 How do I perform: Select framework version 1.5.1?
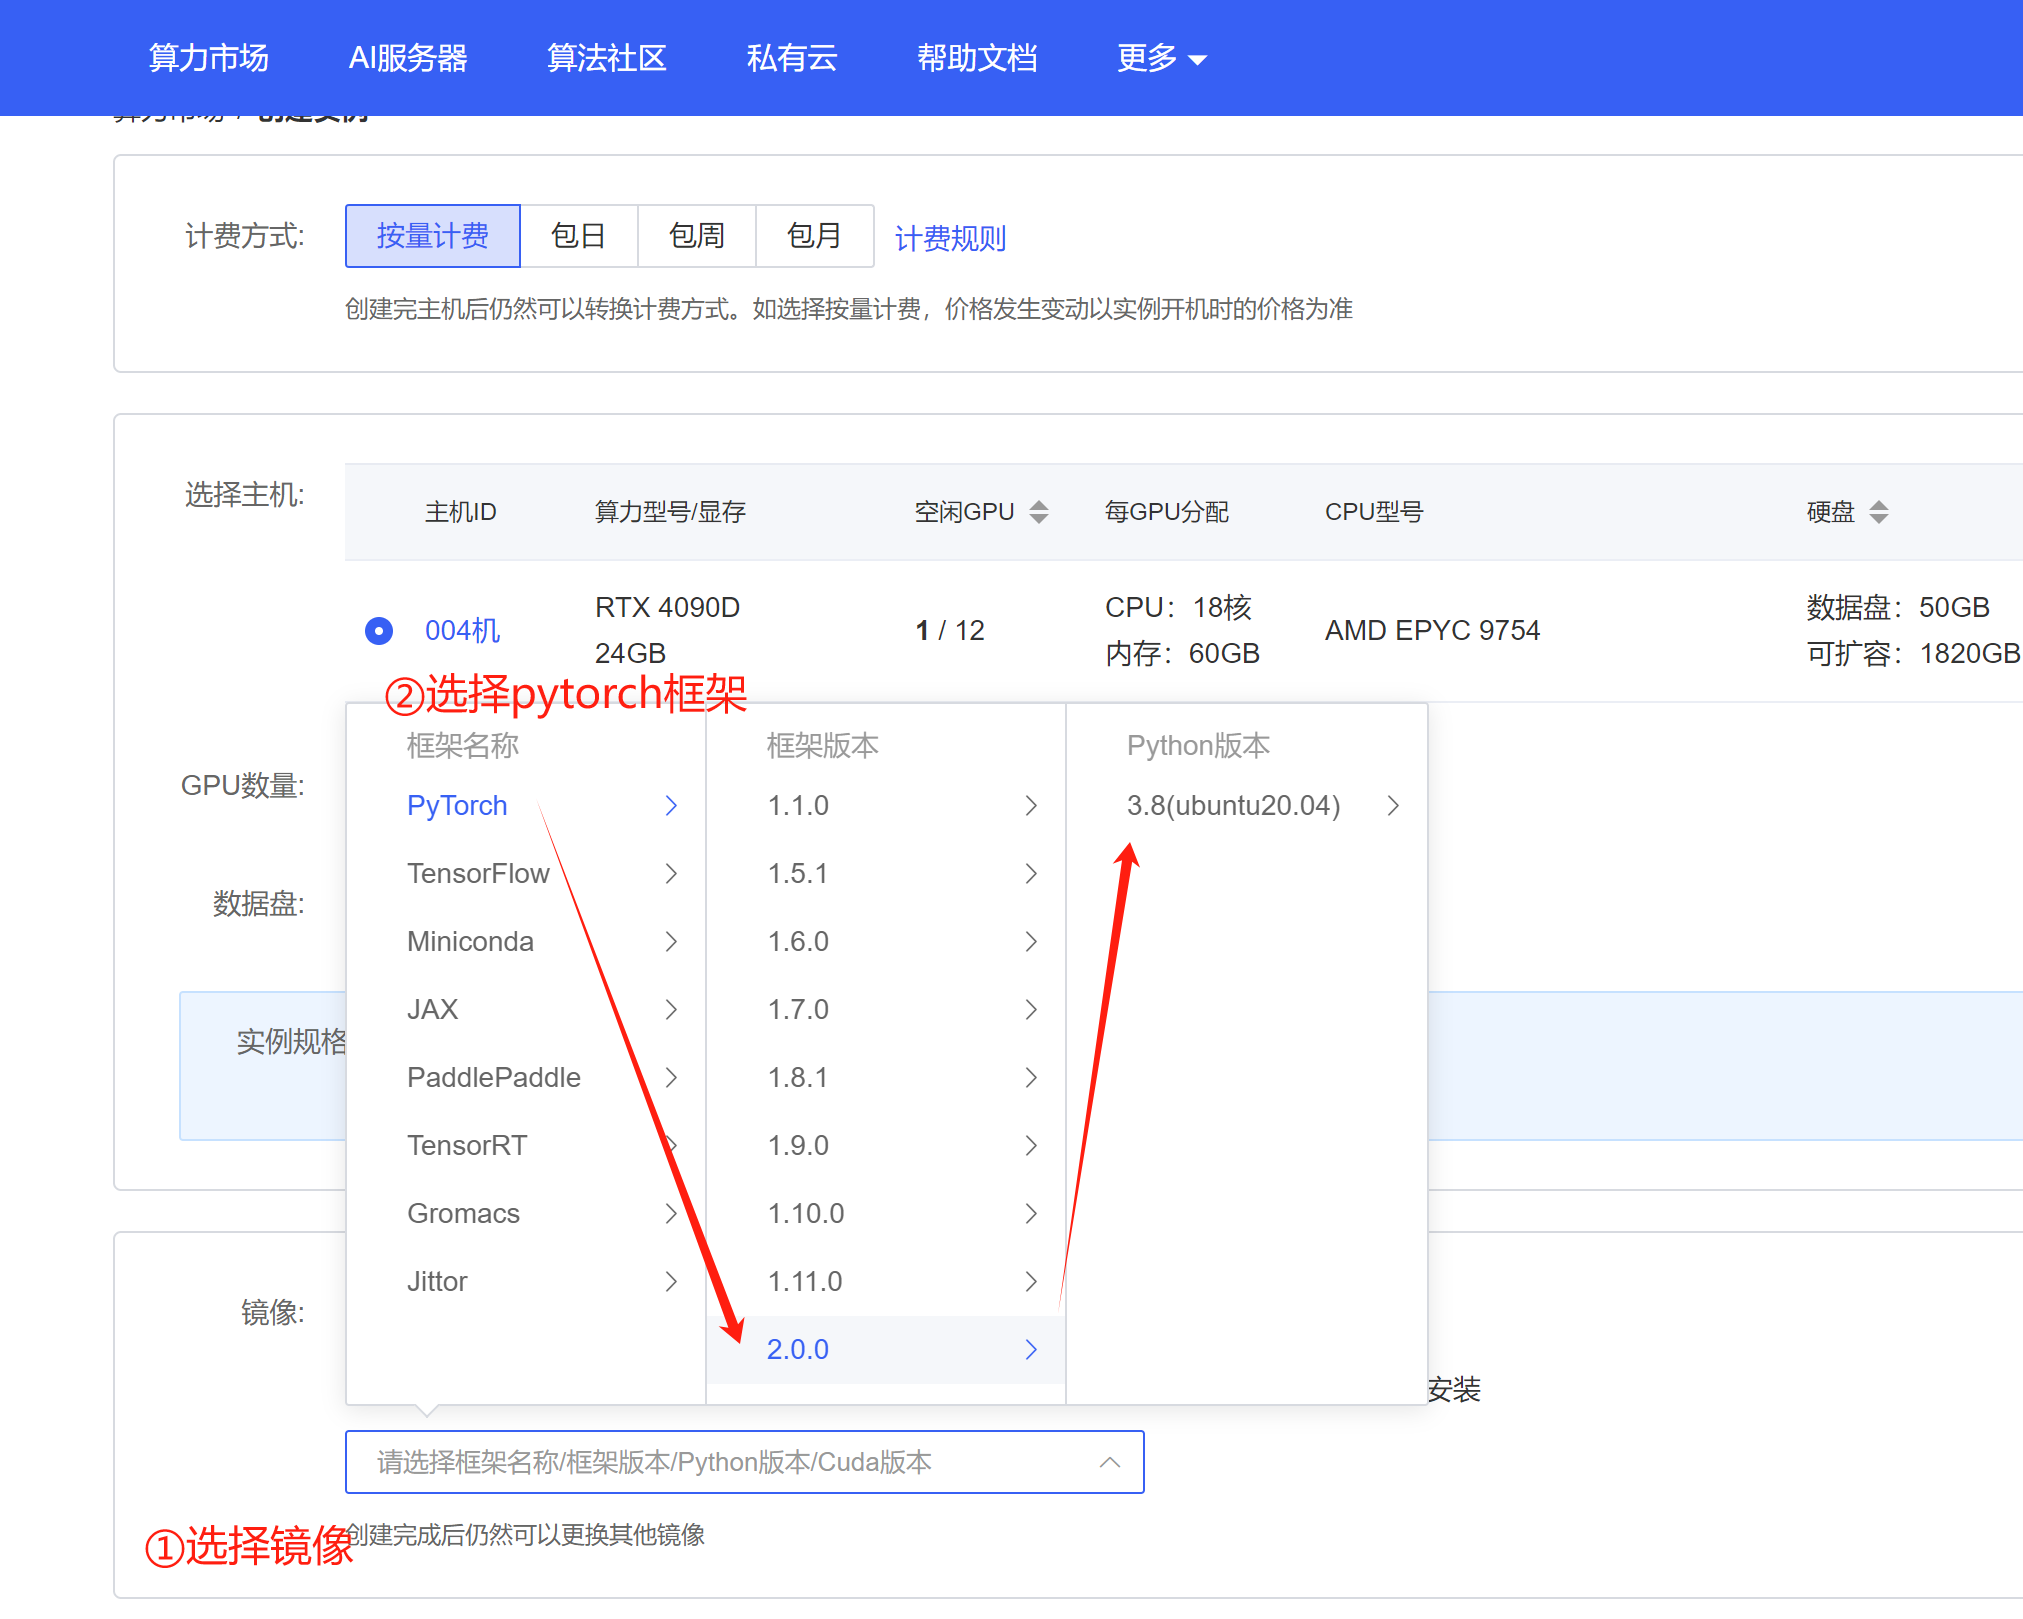[x=886, y=874]
